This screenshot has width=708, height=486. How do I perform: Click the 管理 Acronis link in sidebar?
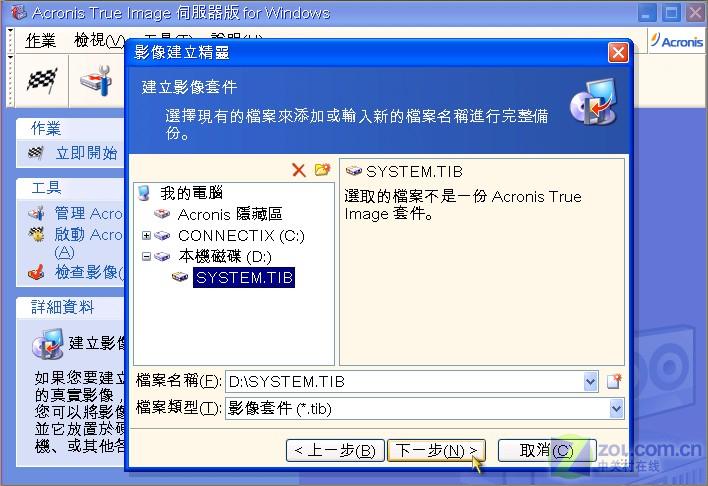[x=88, y=213]
